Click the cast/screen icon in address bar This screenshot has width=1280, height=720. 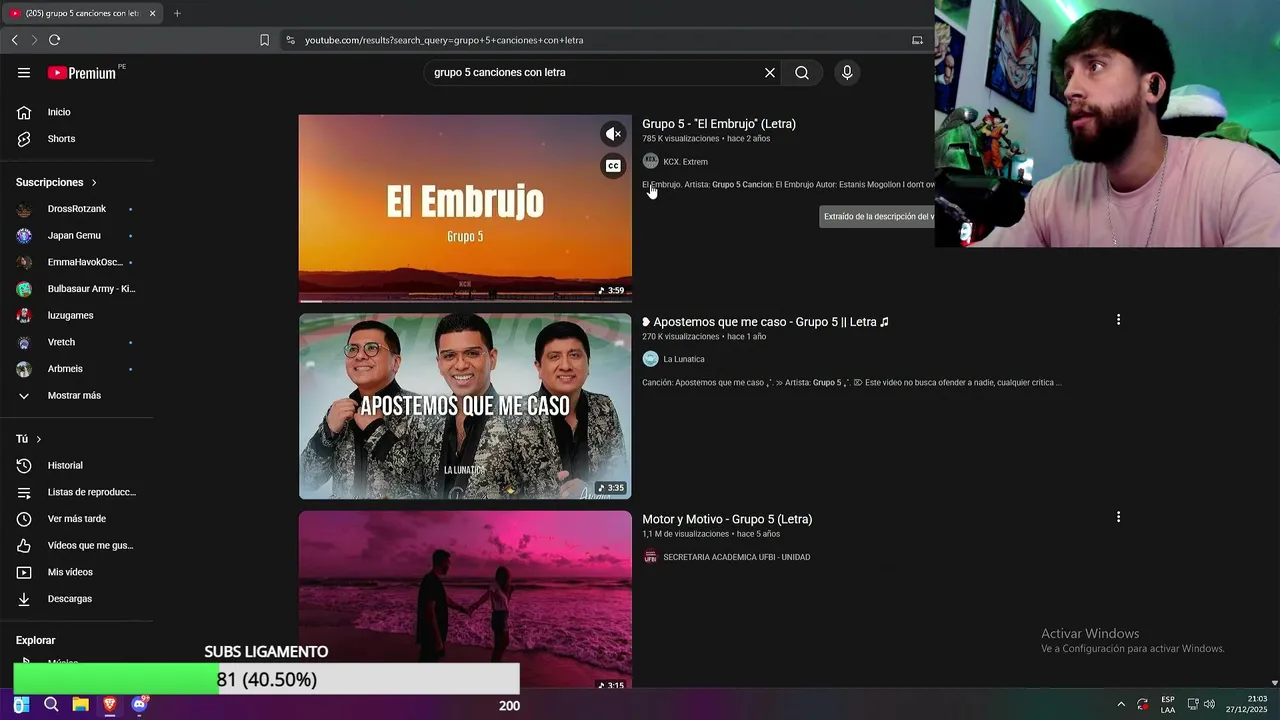(917, 40)
